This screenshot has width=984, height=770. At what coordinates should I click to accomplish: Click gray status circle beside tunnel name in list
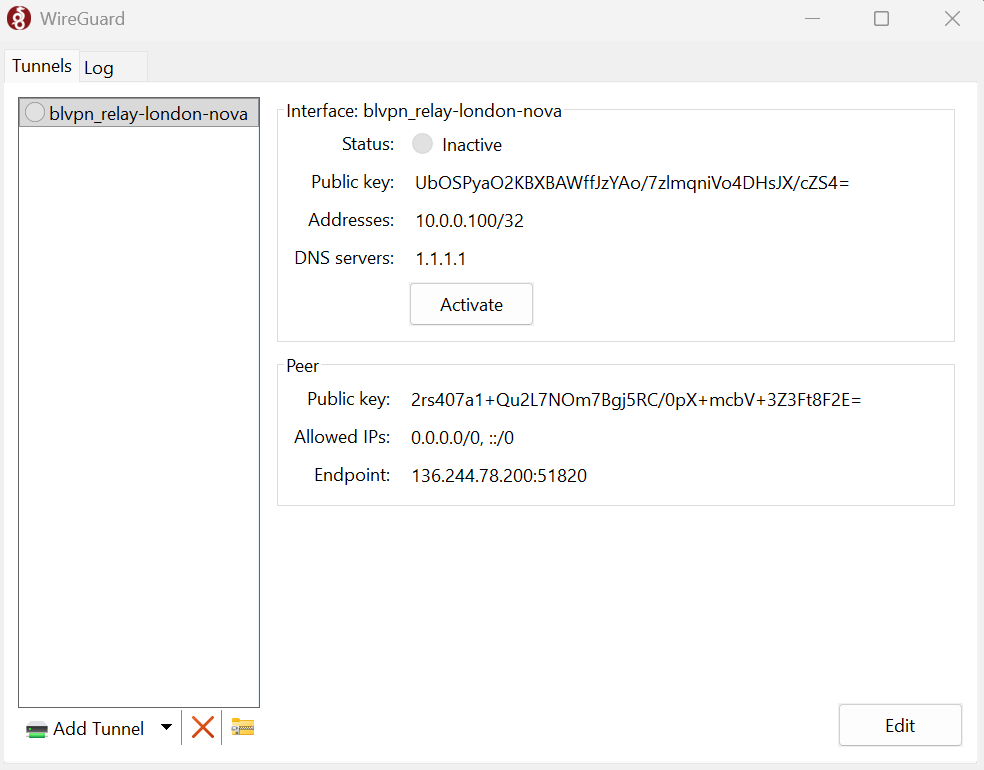[x=35, y=113]
